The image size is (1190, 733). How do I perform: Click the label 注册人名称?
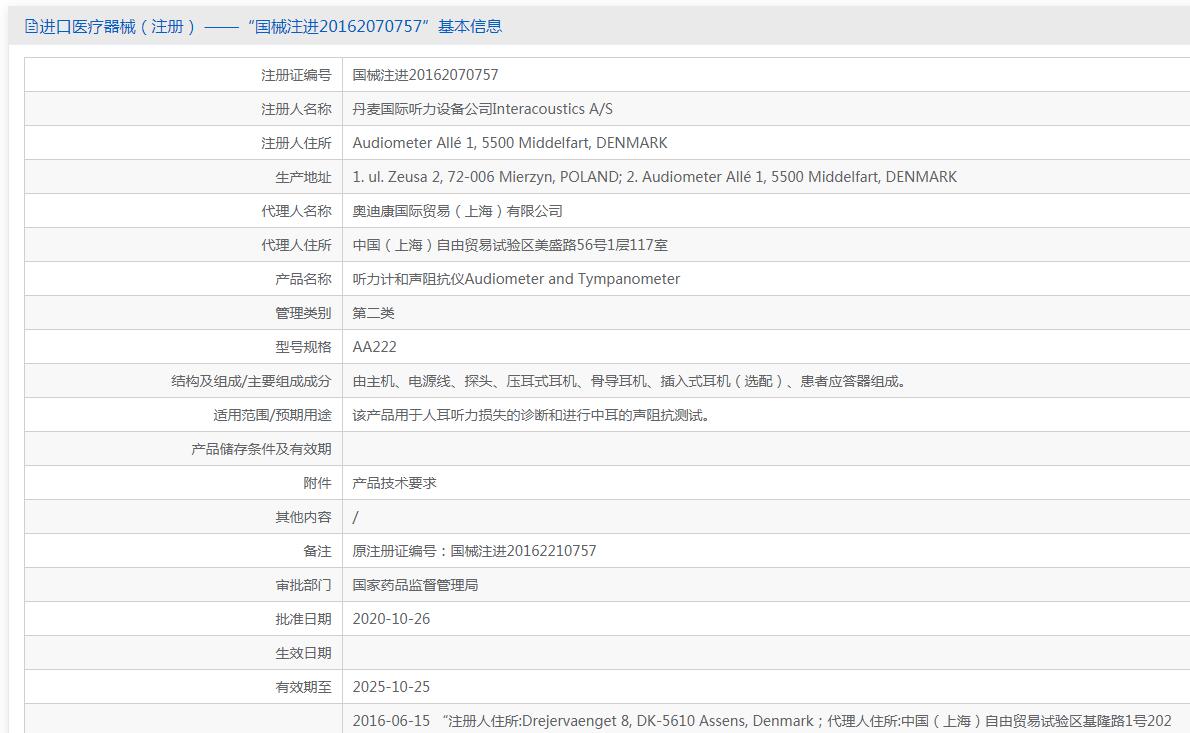296,109
